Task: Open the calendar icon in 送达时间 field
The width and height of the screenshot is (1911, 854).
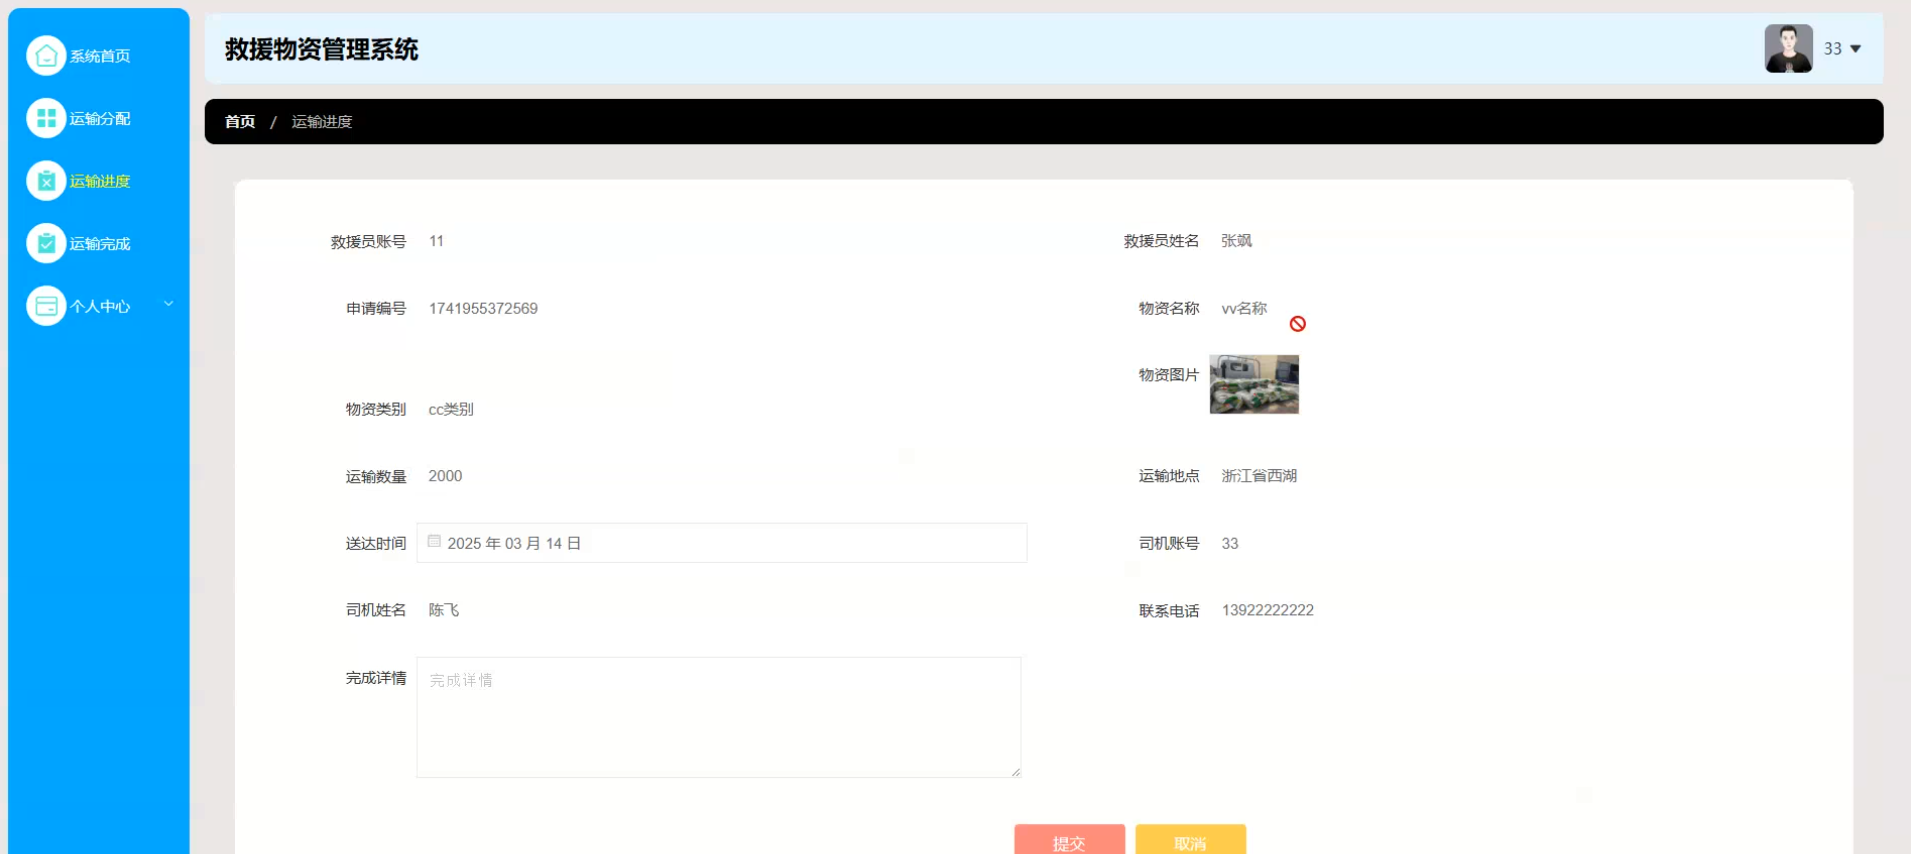Action: tap(434, 541)
